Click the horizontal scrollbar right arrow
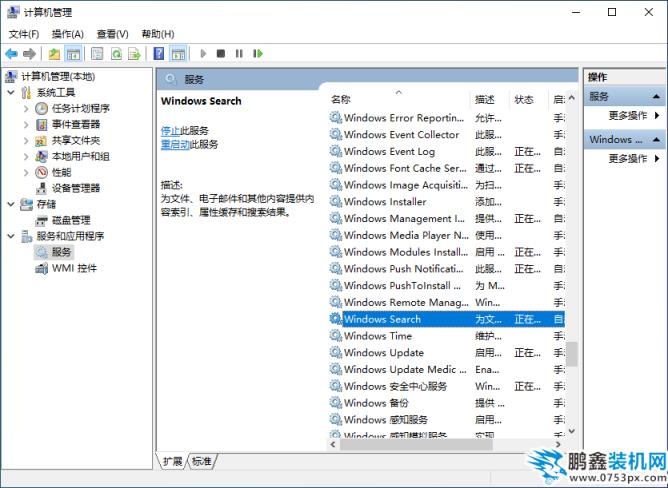The image size is (668, 488). pos(558,444)
